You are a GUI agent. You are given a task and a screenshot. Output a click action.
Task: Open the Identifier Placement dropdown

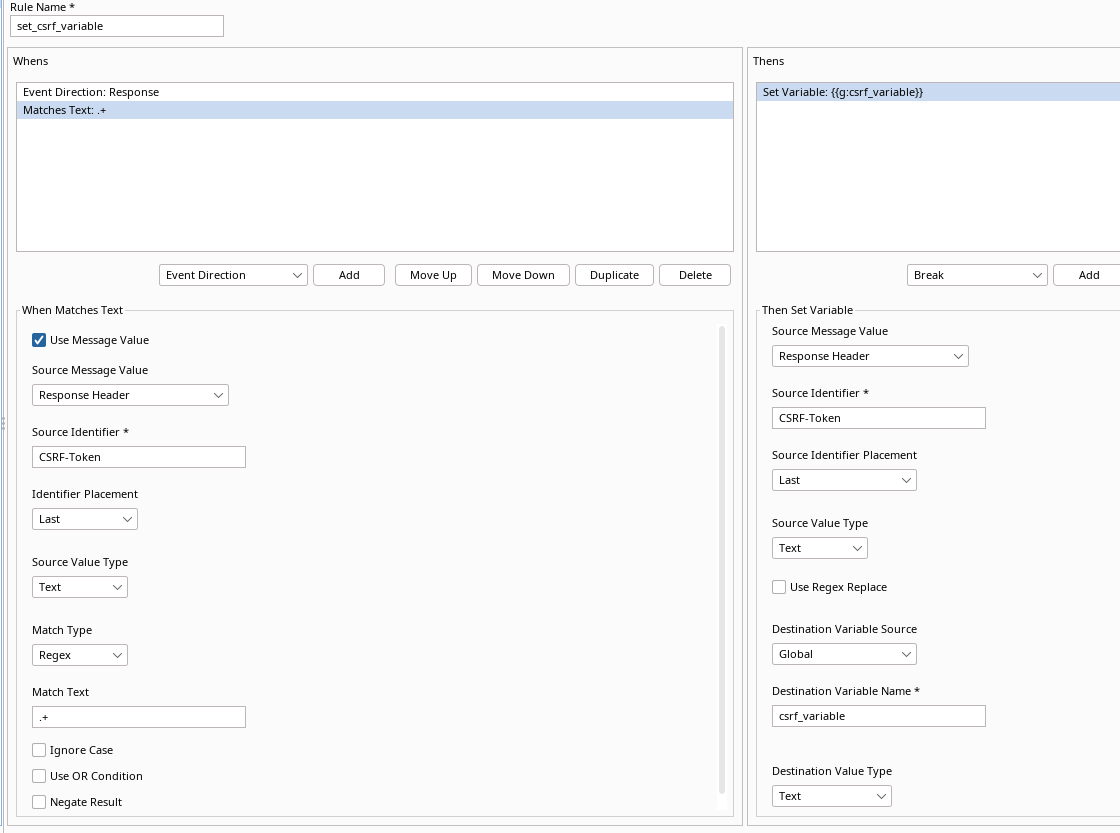point(85,519)
